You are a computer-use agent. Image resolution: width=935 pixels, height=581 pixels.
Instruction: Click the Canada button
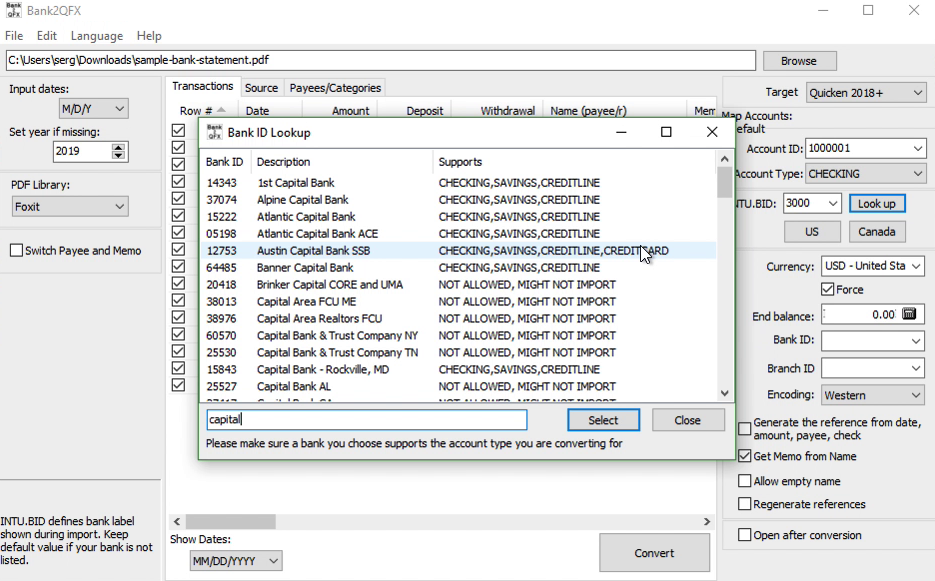point(877,231)
